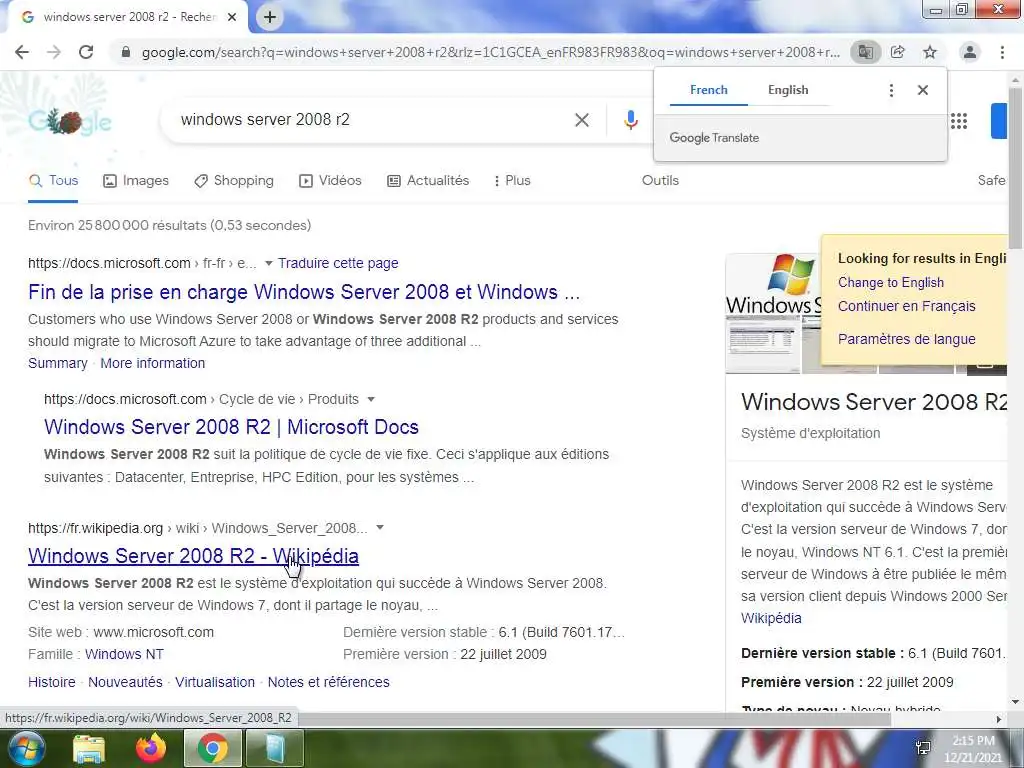Click the padlock site info icon
Viewport: 1024px width, 768px height.
coord(126,52)
